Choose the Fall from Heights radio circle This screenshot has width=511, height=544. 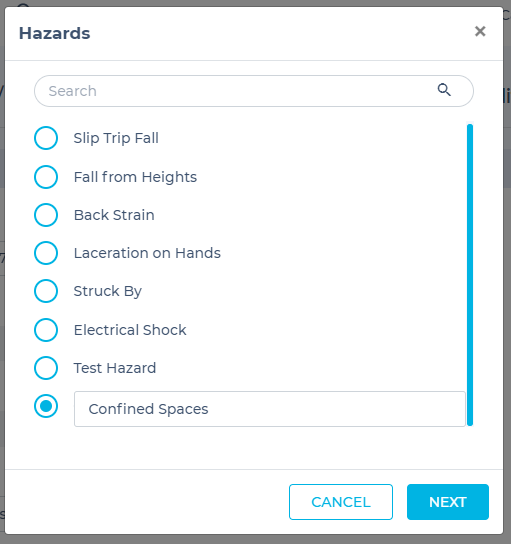tap(46, 177)
